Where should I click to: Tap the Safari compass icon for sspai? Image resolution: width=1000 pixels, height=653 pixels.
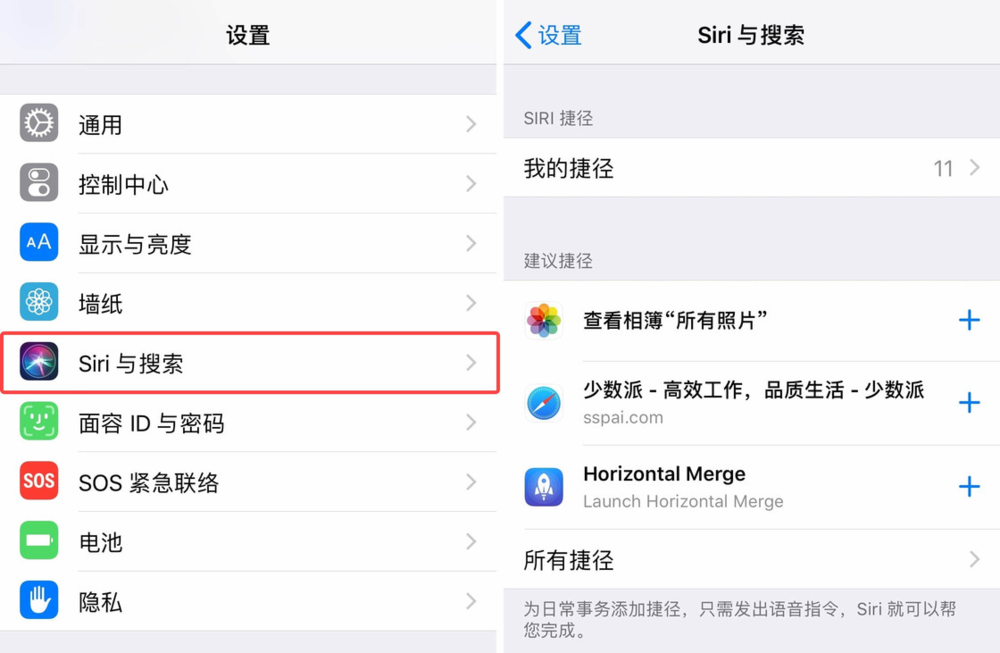click(x=544, y=404)
